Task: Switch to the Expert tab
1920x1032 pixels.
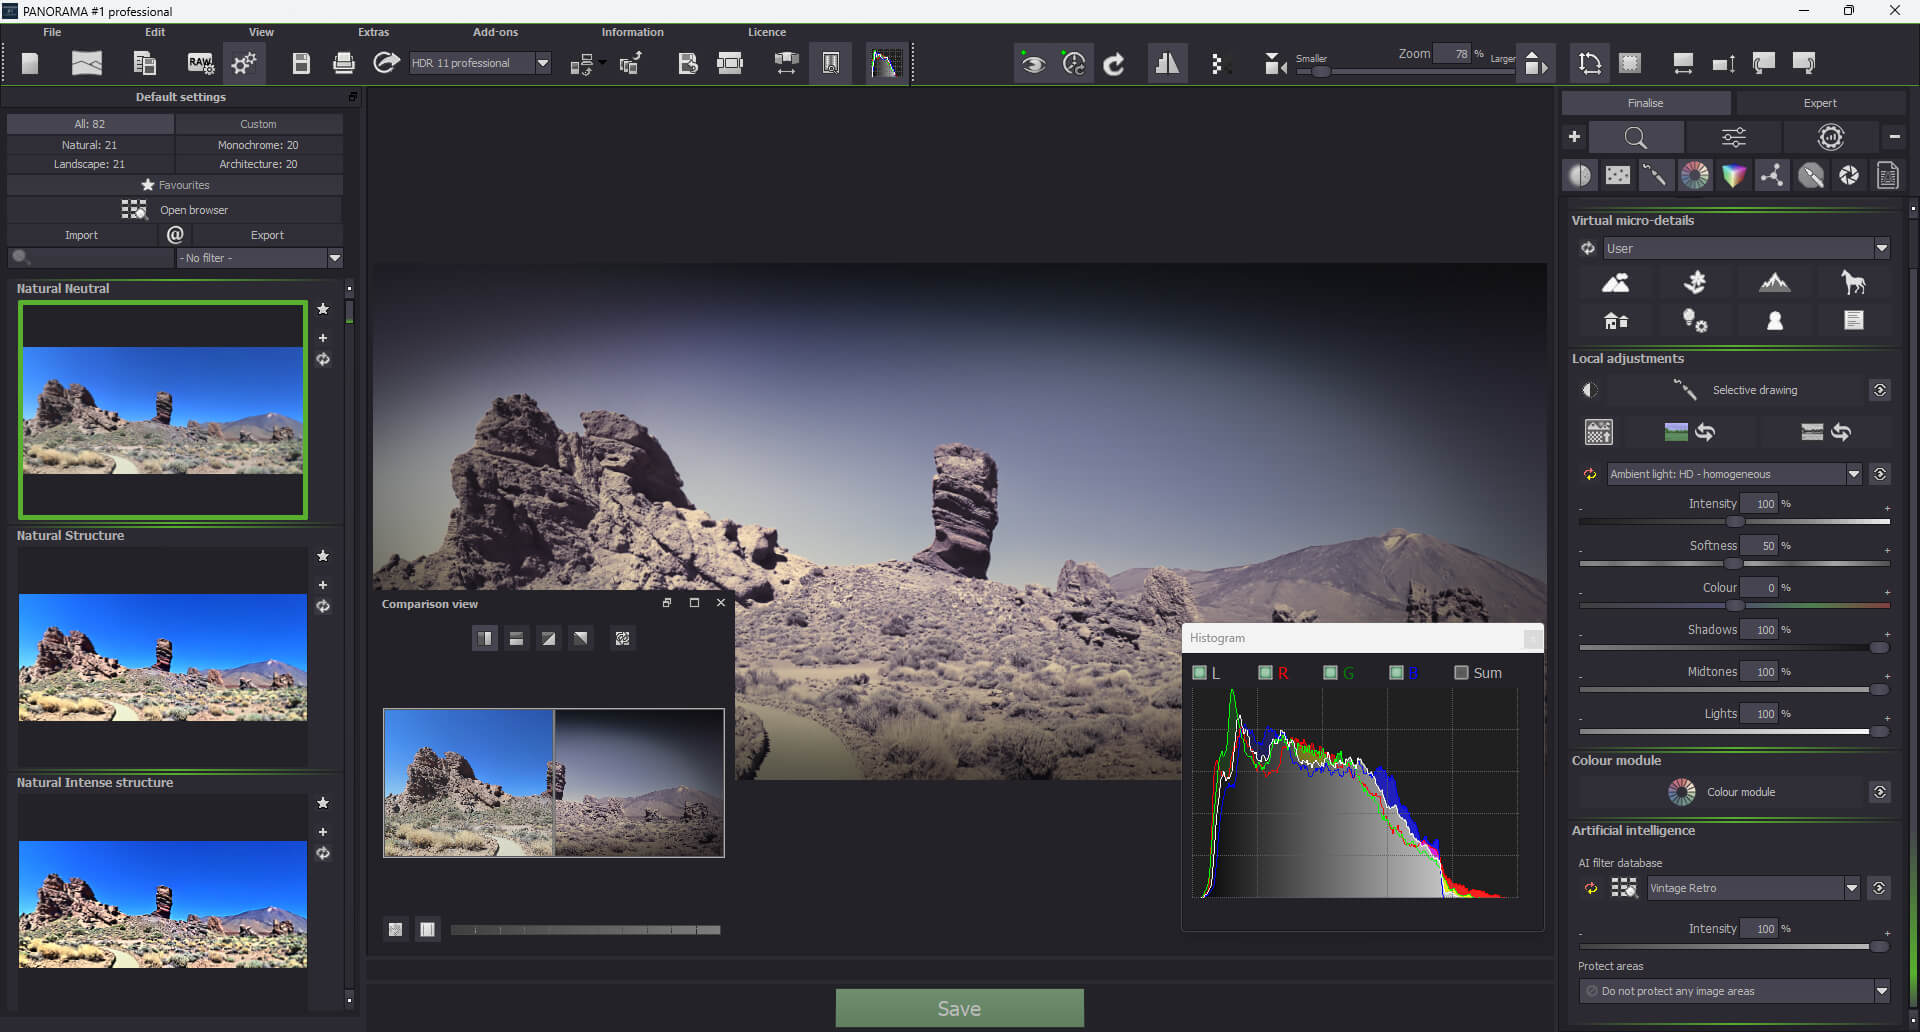Action: click(x=1819, y=102)
